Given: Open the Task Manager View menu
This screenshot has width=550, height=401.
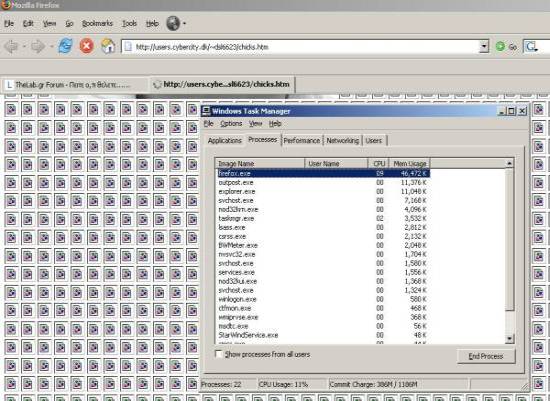Looking at the screenshot, I should coord(256,123).
